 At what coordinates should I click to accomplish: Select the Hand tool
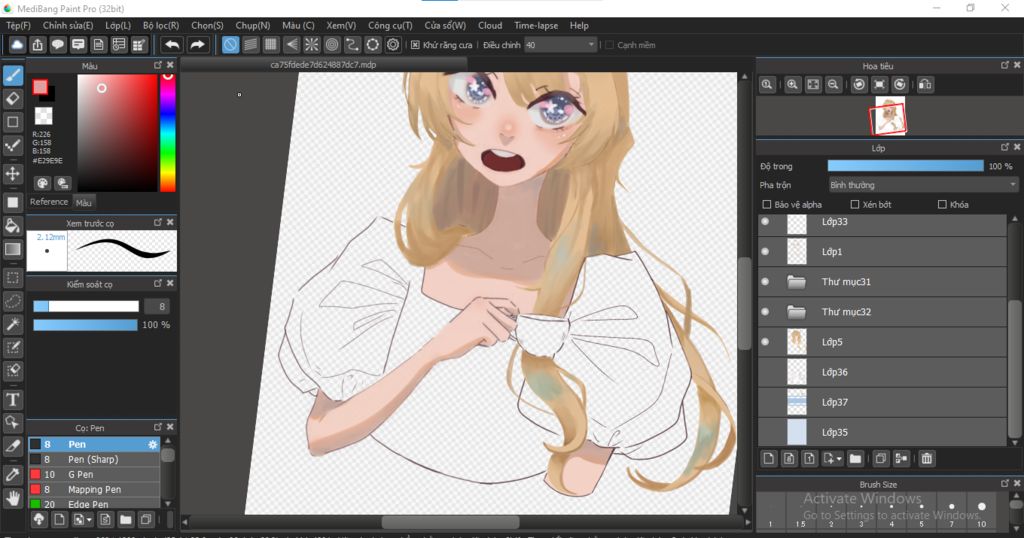[12, 499]
